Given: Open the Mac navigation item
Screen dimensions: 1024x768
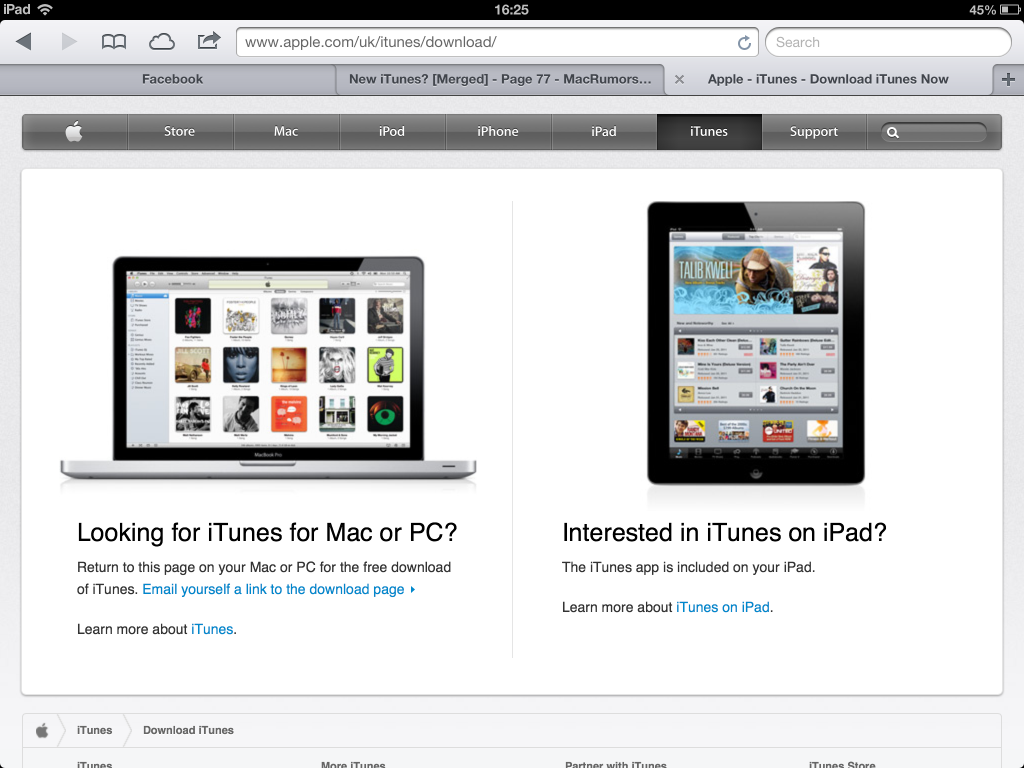Looking at the screenshot, I should click(x=286, y=131).
